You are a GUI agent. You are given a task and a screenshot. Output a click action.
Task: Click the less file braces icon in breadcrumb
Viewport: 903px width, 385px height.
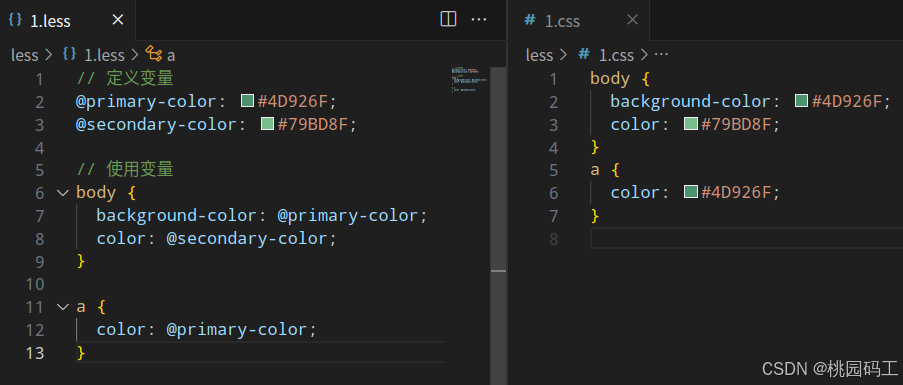[69, 54]
